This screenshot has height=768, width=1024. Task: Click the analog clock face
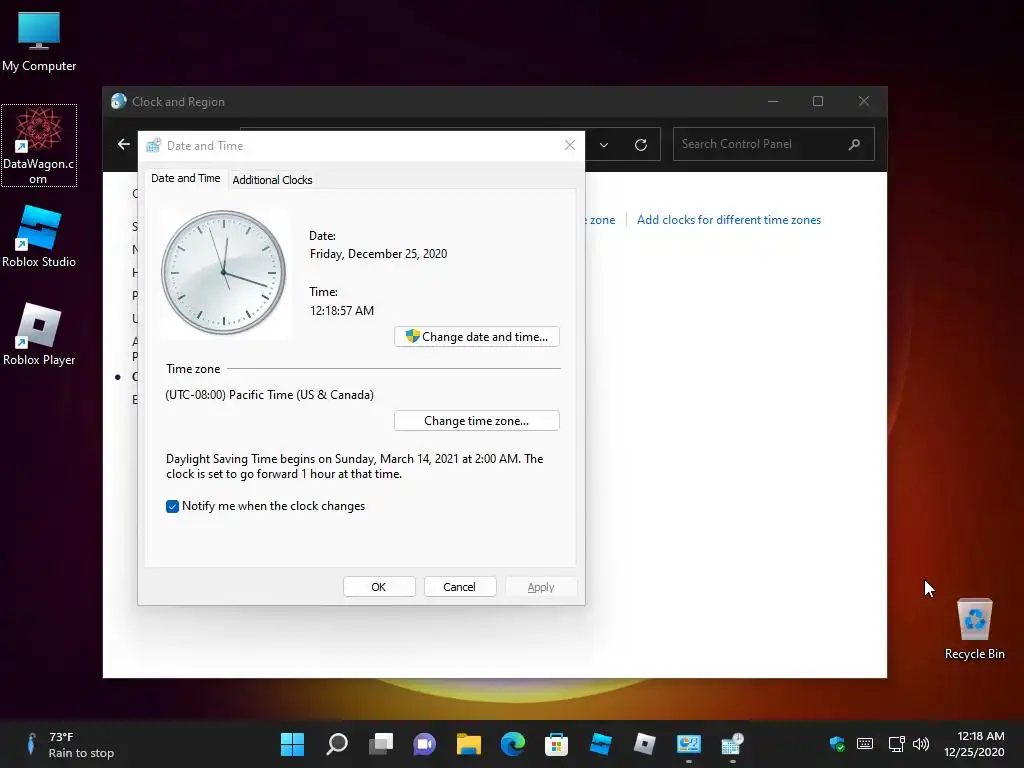click(223, 272)
